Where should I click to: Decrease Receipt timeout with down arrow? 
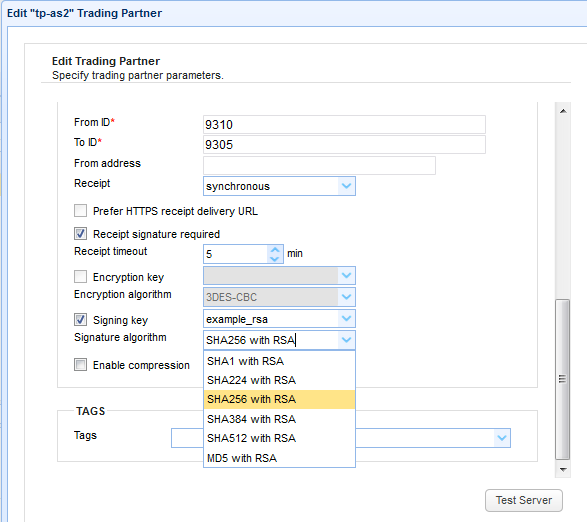(275, 259)
